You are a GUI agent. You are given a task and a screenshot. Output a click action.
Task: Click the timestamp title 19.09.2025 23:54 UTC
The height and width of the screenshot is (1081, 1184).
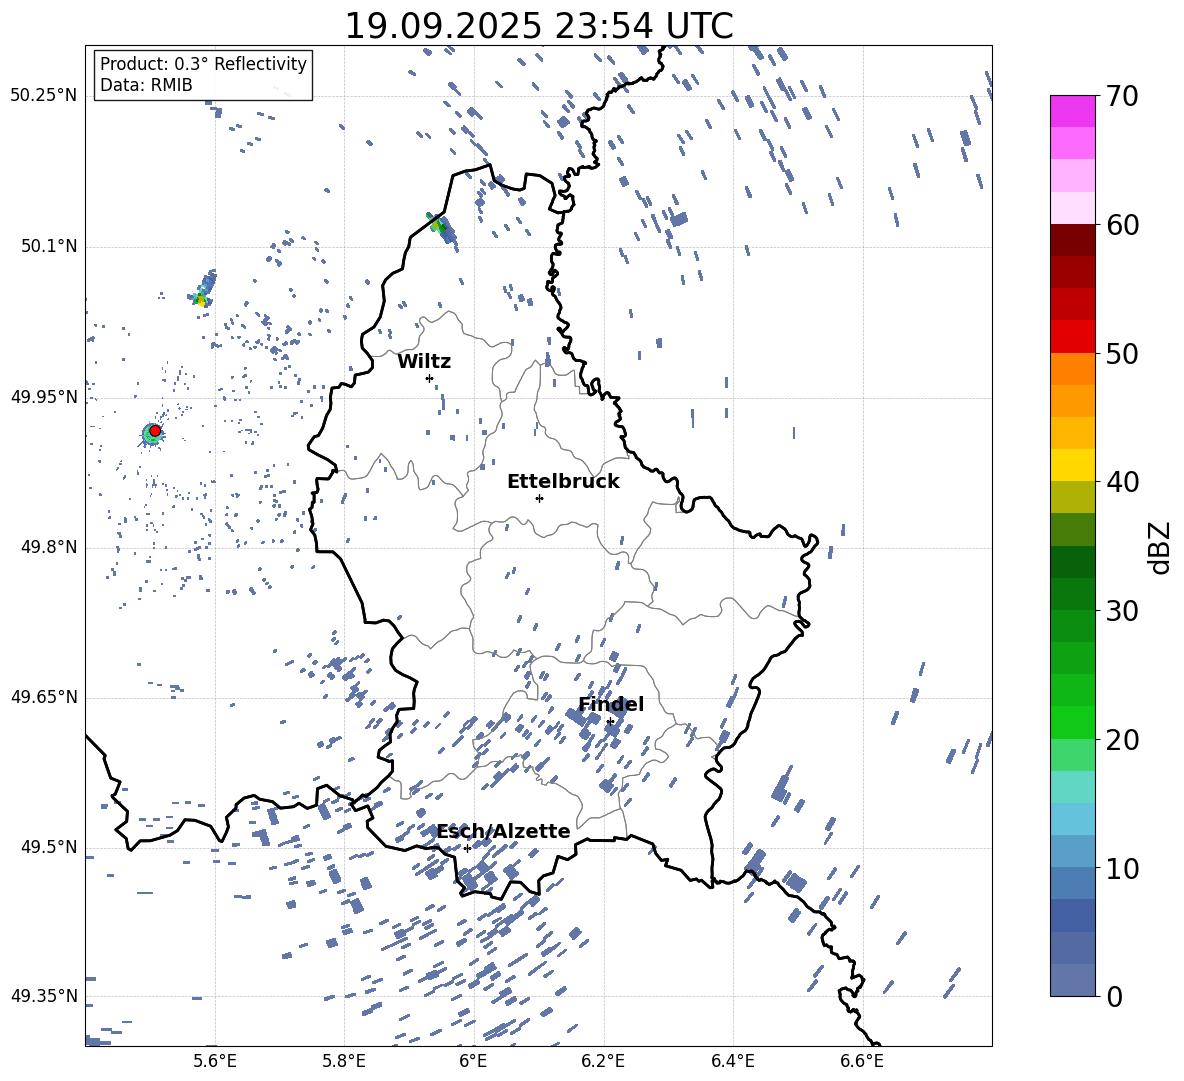click(x=538, y=26)
